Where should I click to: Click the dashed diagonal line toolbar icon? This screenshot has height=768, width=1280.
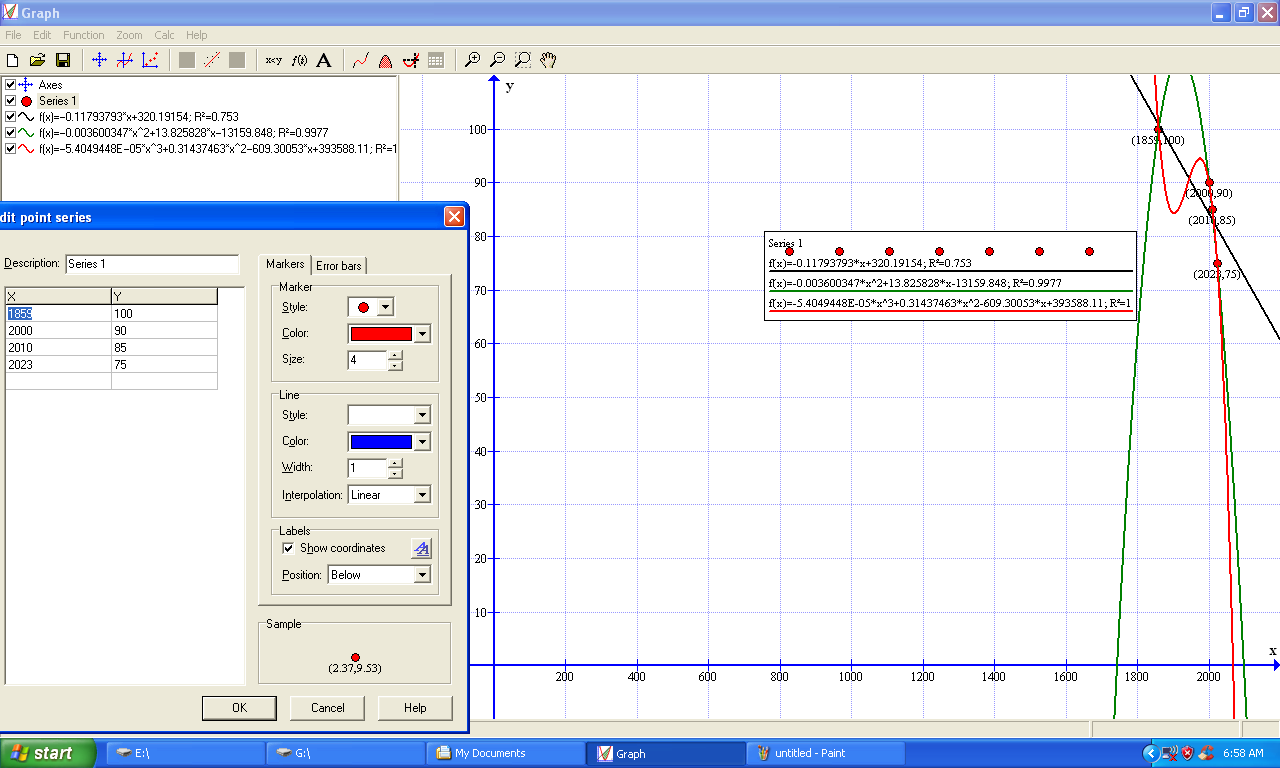click(x=212, y=60)
